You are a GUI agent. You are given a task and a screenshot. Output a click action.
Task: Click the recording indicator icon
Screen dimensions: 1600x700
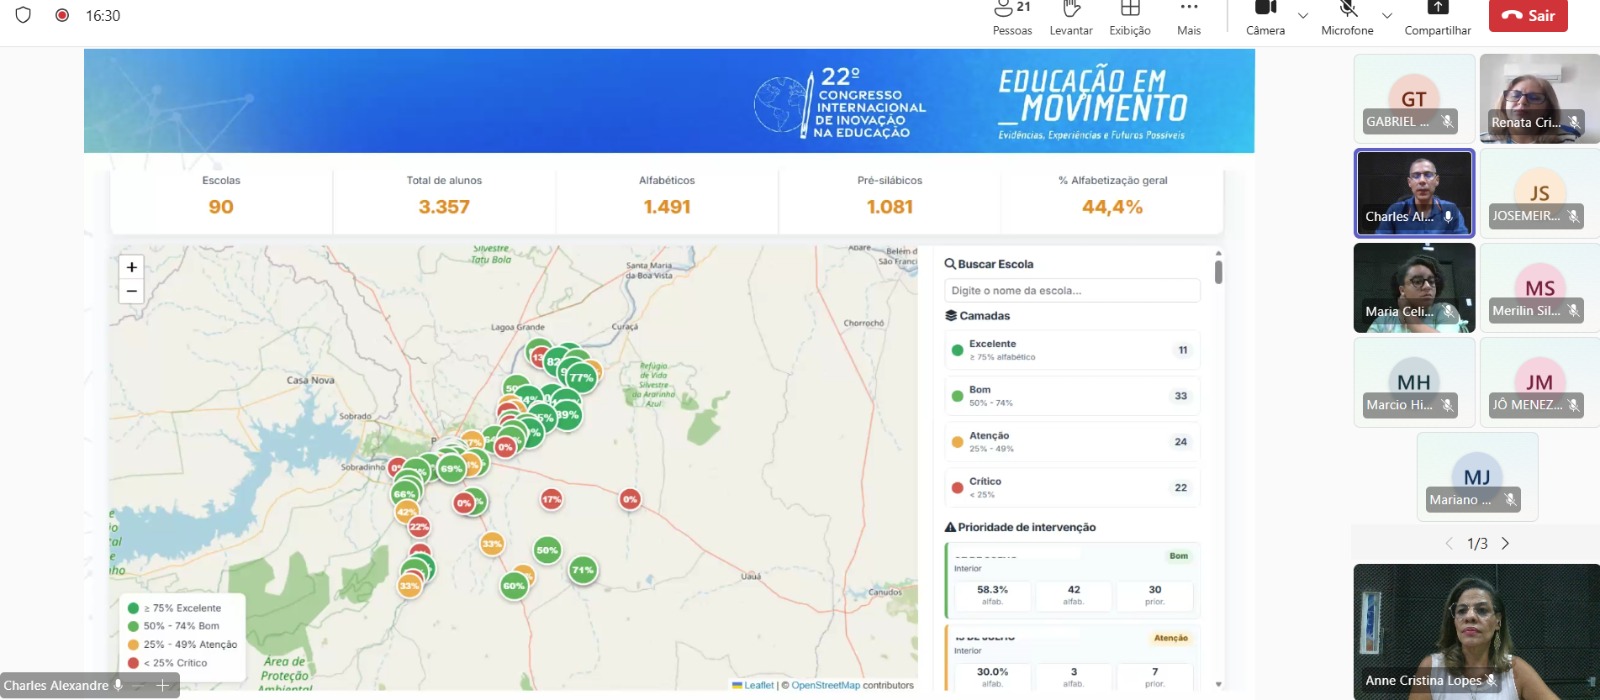[x=62, y=15]
